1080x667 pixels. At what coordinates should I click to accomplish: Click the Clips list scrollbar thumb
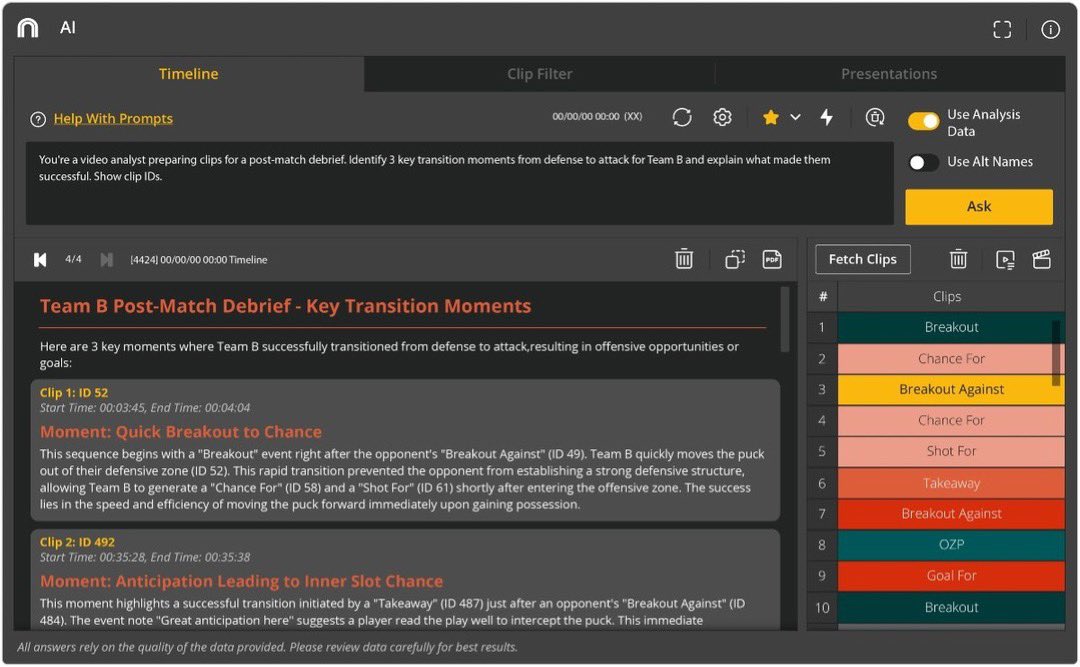[x=1056, y=353]
